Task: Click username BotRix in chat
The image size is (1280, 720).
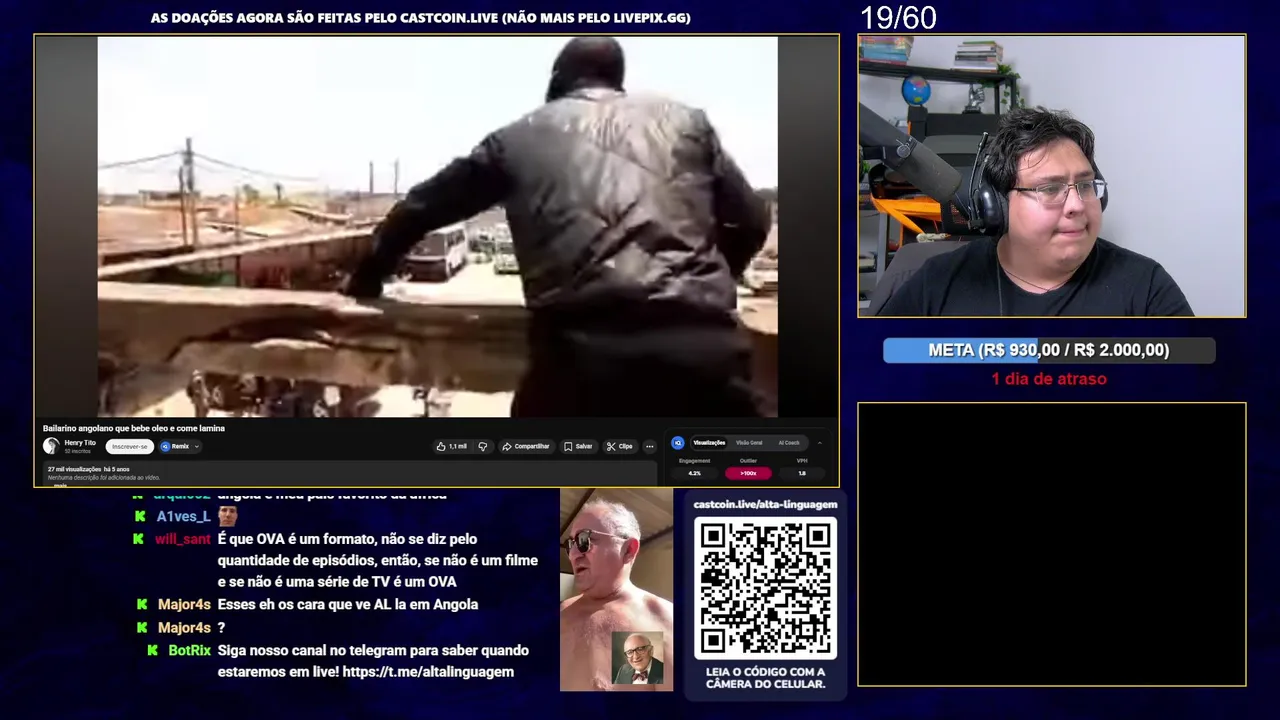Action: [x=190, y=650]
